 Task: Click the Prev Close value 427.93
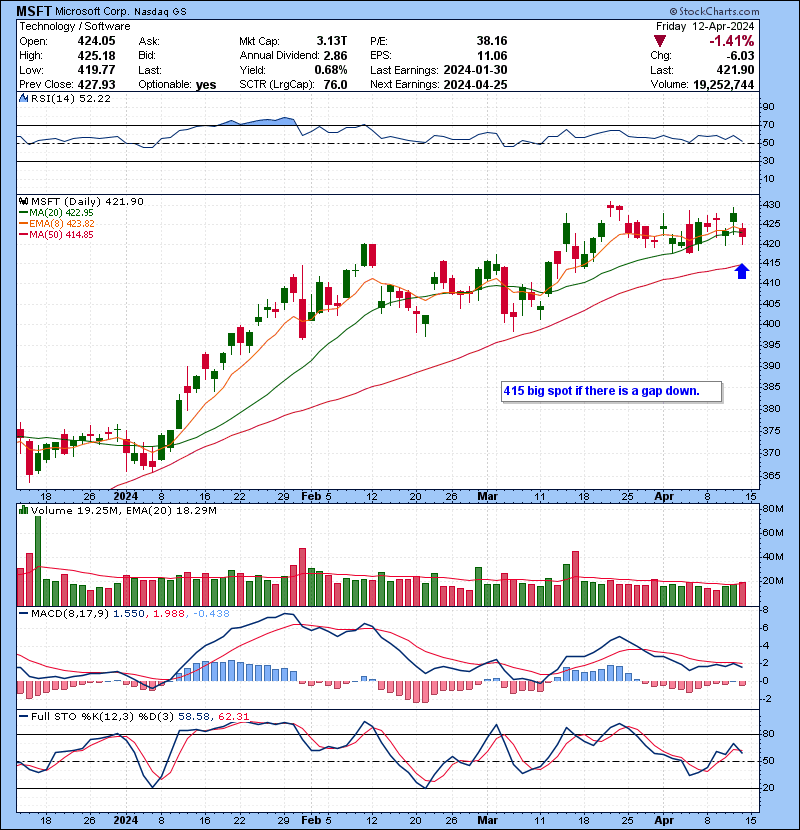pyautogui.click(x=96, y=84)
